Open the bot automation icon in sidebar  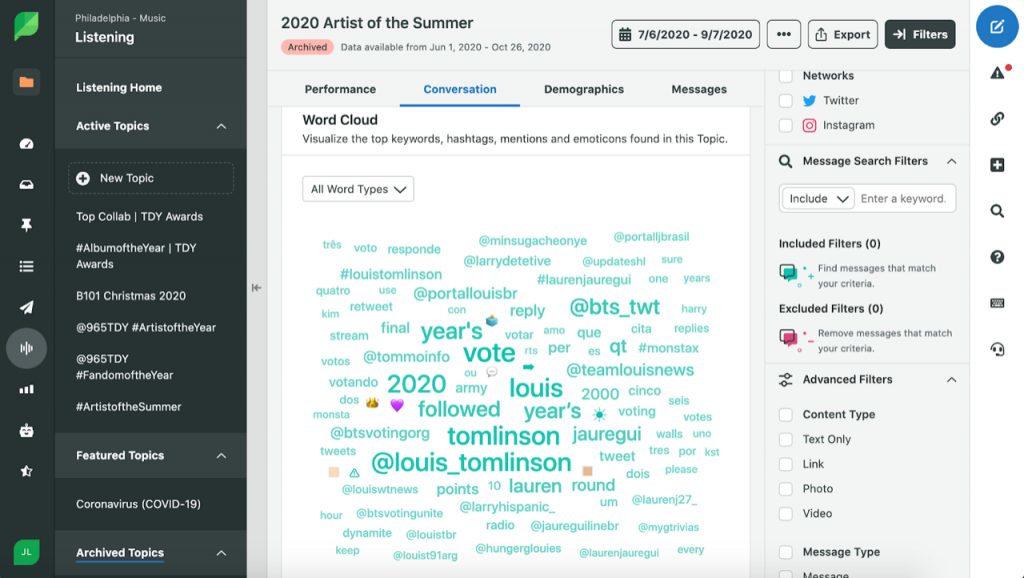[x=26, y=430]
